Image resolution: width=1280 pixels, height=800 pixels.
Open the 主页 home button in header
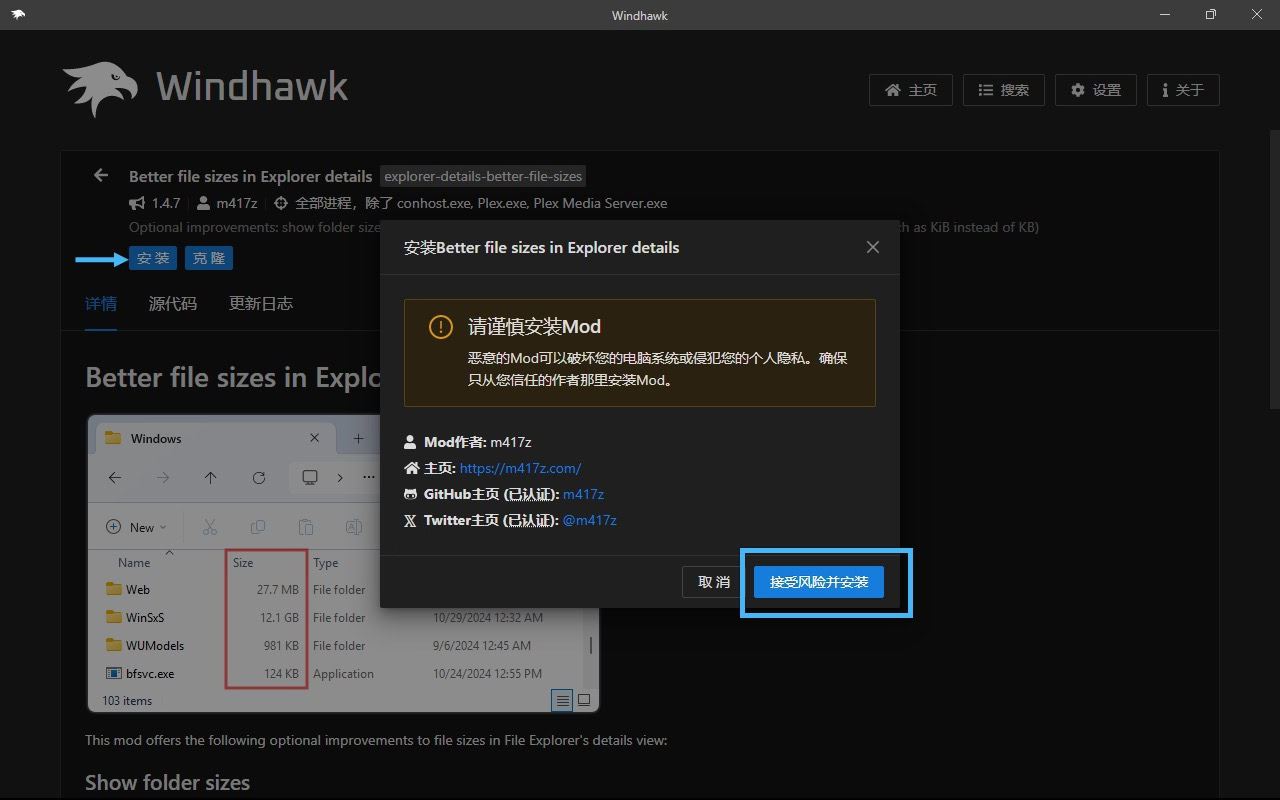[x=911, y=90]
